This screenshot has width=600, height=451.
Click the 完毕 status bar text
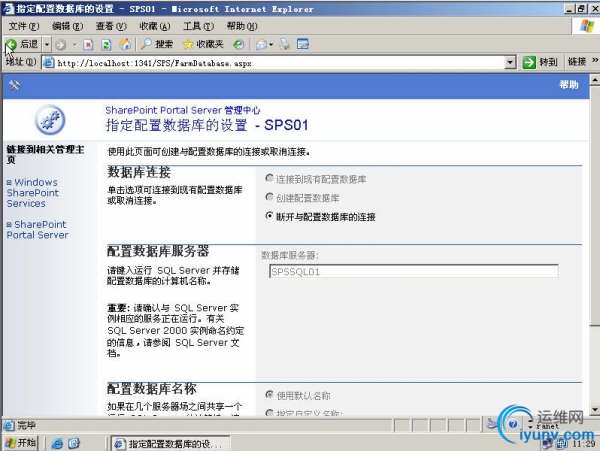click(26, 425)
